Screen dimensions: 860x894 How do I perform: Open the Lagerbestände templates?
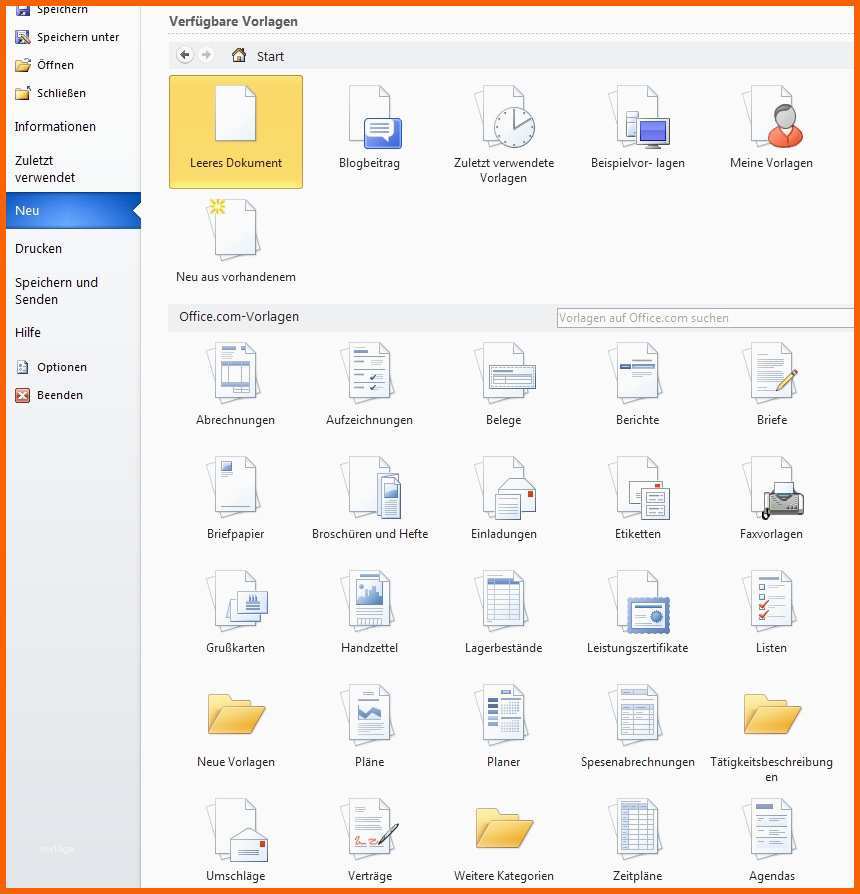point(504,612)
